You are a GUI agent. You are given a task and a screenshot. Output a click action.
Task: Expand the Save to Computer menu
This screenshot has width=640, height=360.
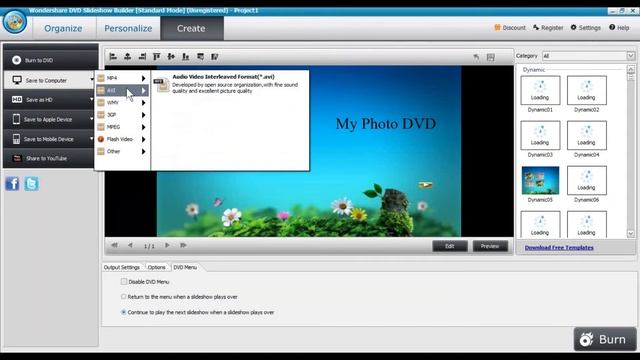(x=49, y=80)
